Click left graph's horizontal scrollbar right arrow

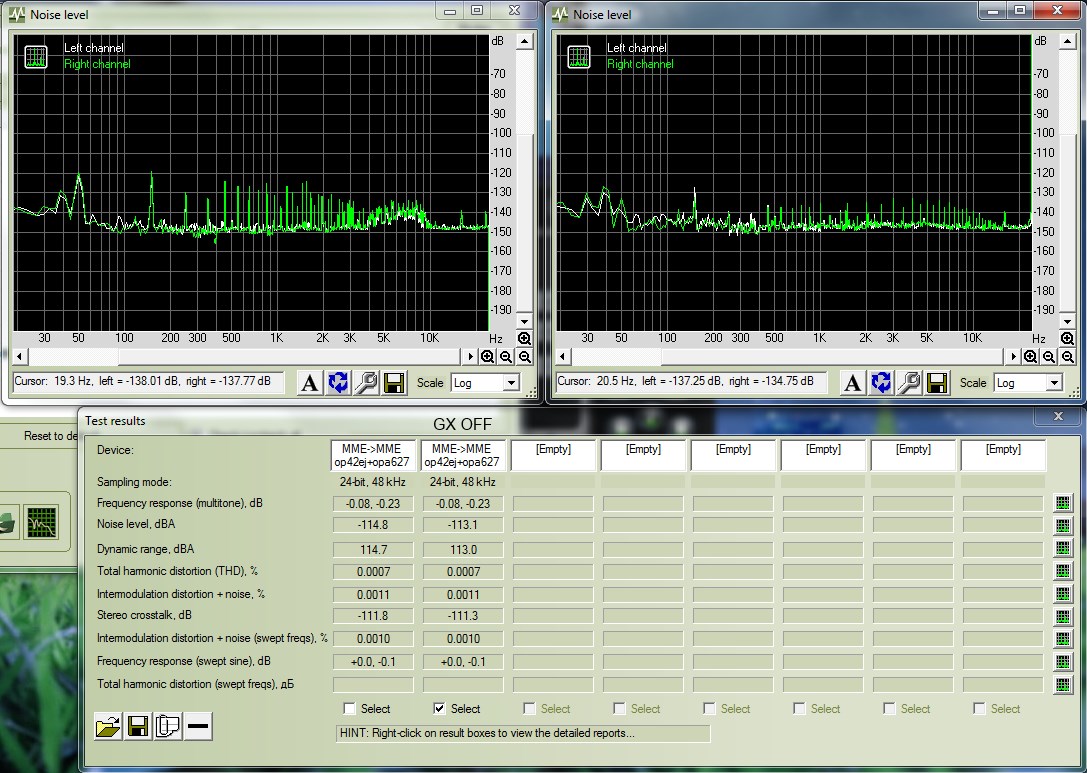[470, 357]
